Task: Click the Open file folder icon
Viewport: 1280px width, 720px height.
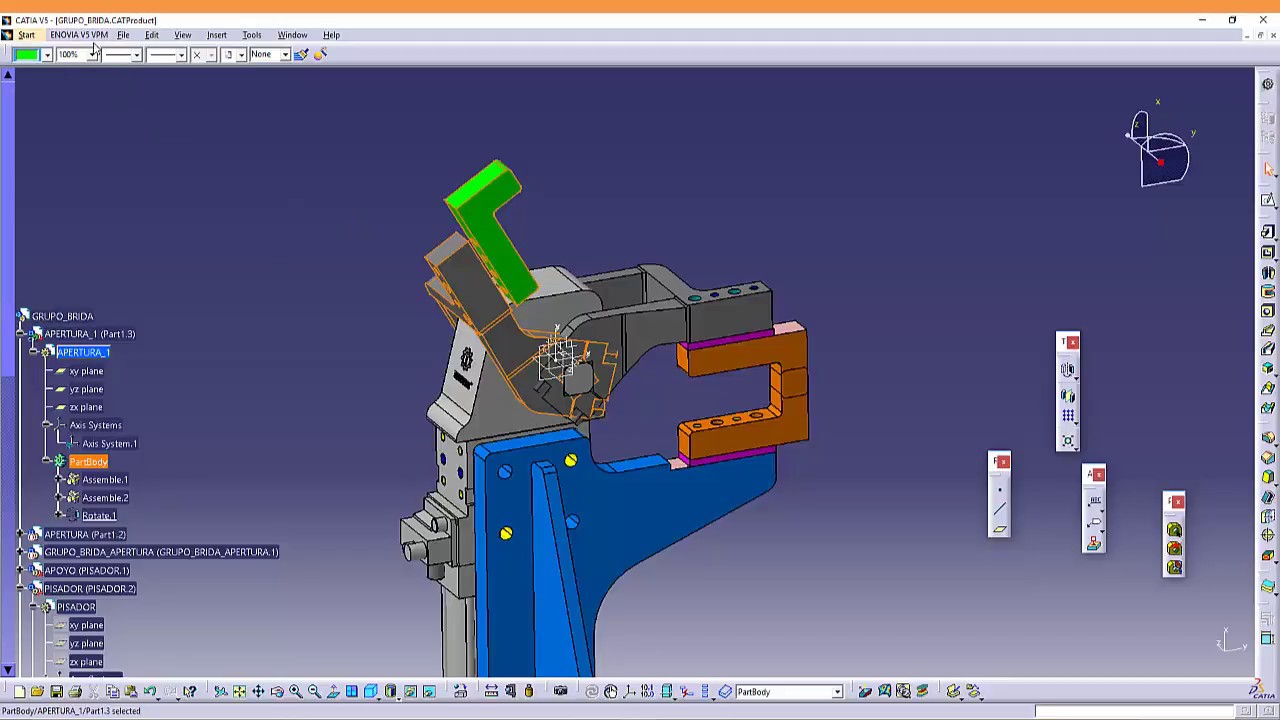Action: pos(37,691)
